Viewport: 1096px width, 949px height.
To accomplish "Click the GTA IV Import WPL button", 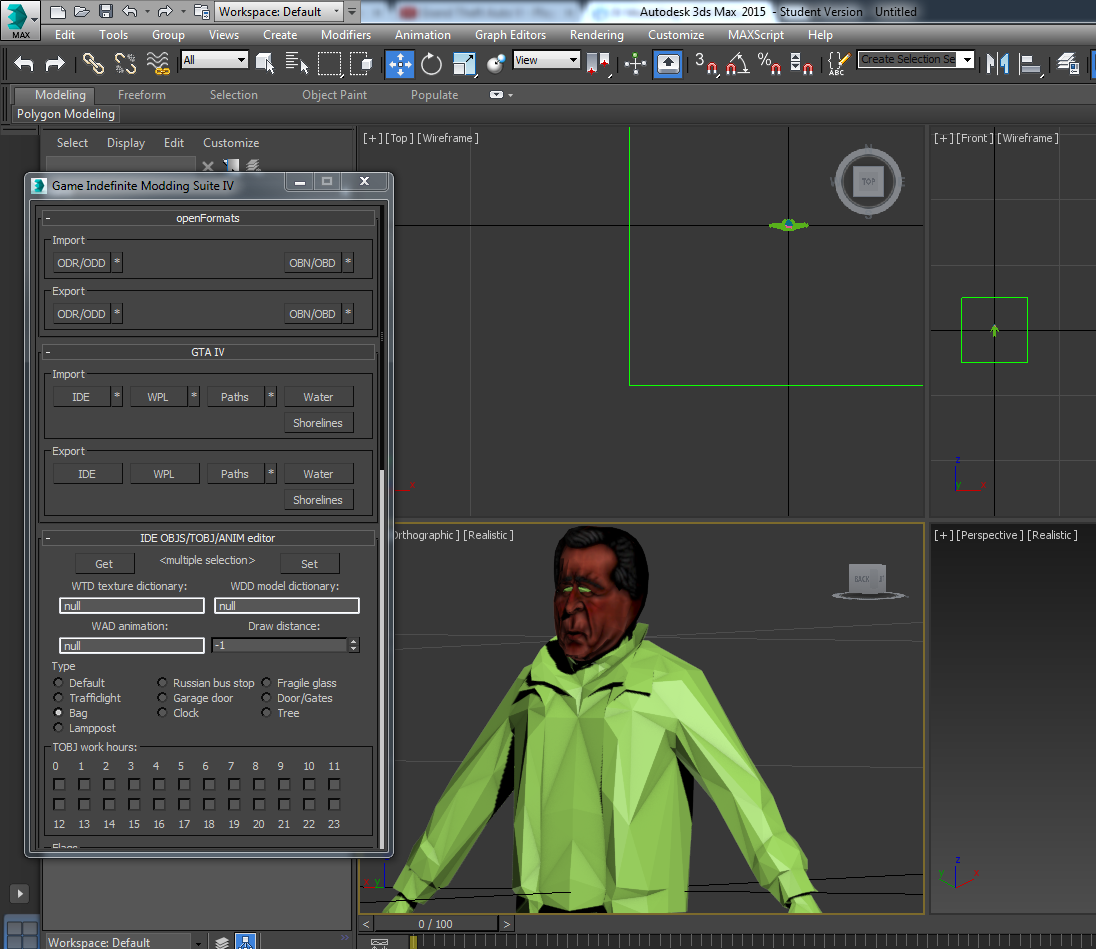I will [x=158, y=397].
